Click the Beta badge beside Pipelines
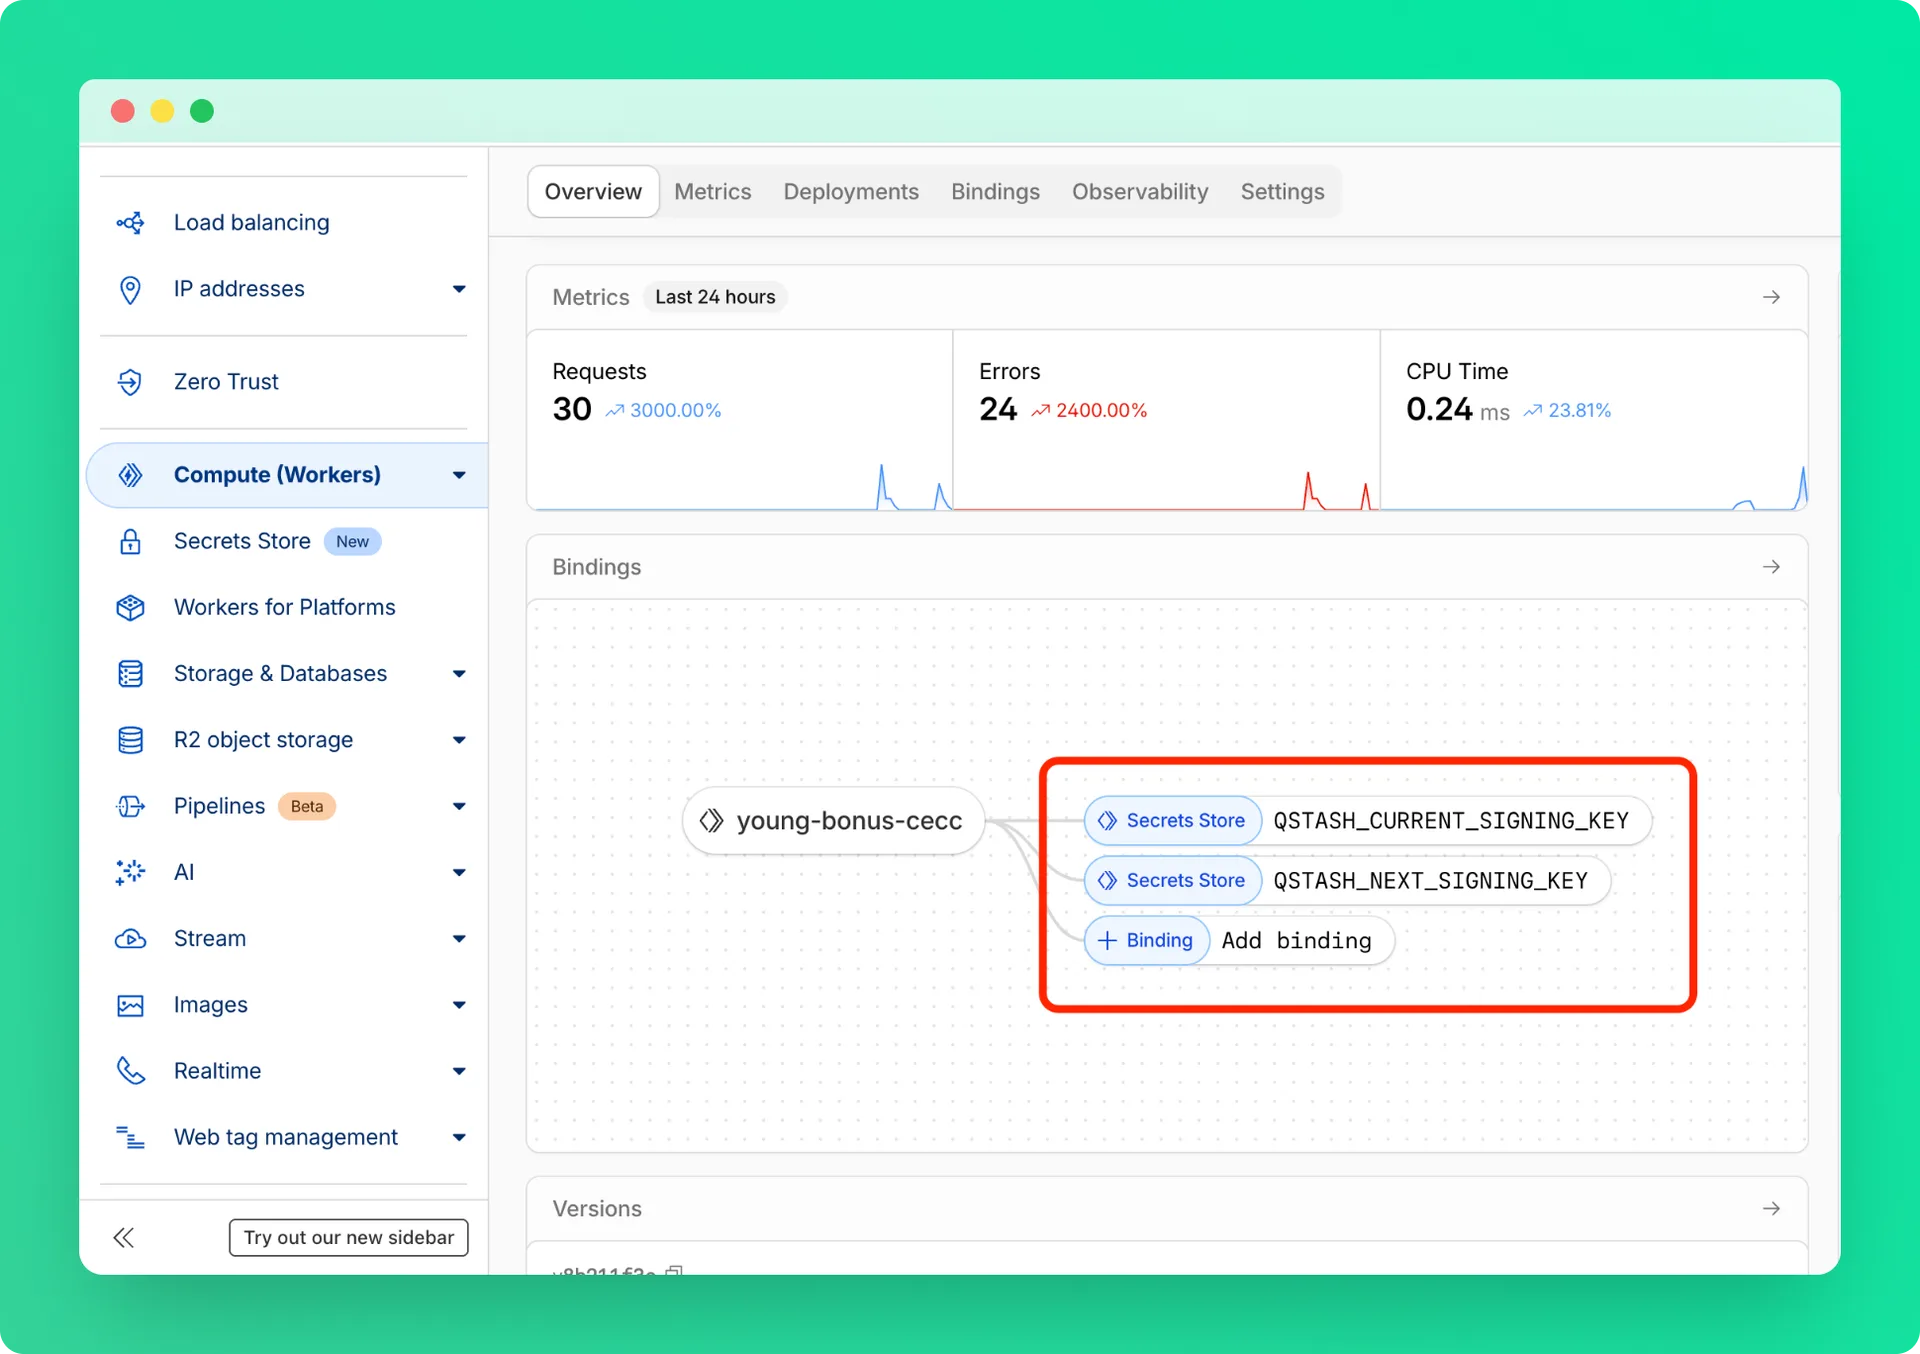The image size is (1920, 1354). (307, 807)
